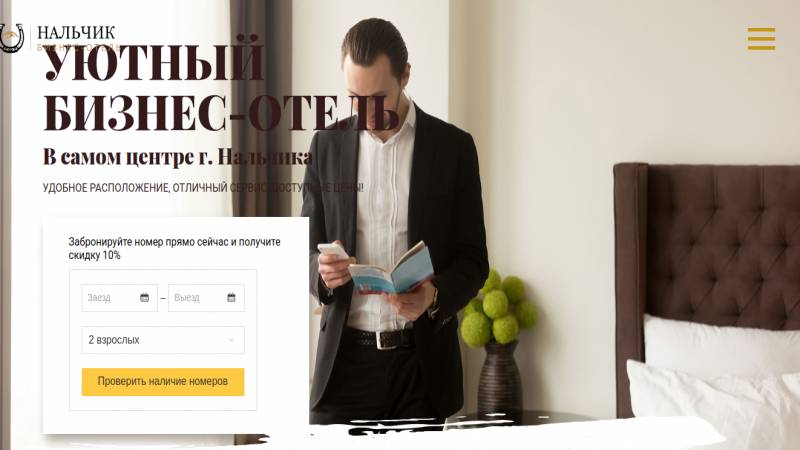800x450 pixels.
Task: Click the Бизнес-отель caption under logo
Action: pos(79,47)
